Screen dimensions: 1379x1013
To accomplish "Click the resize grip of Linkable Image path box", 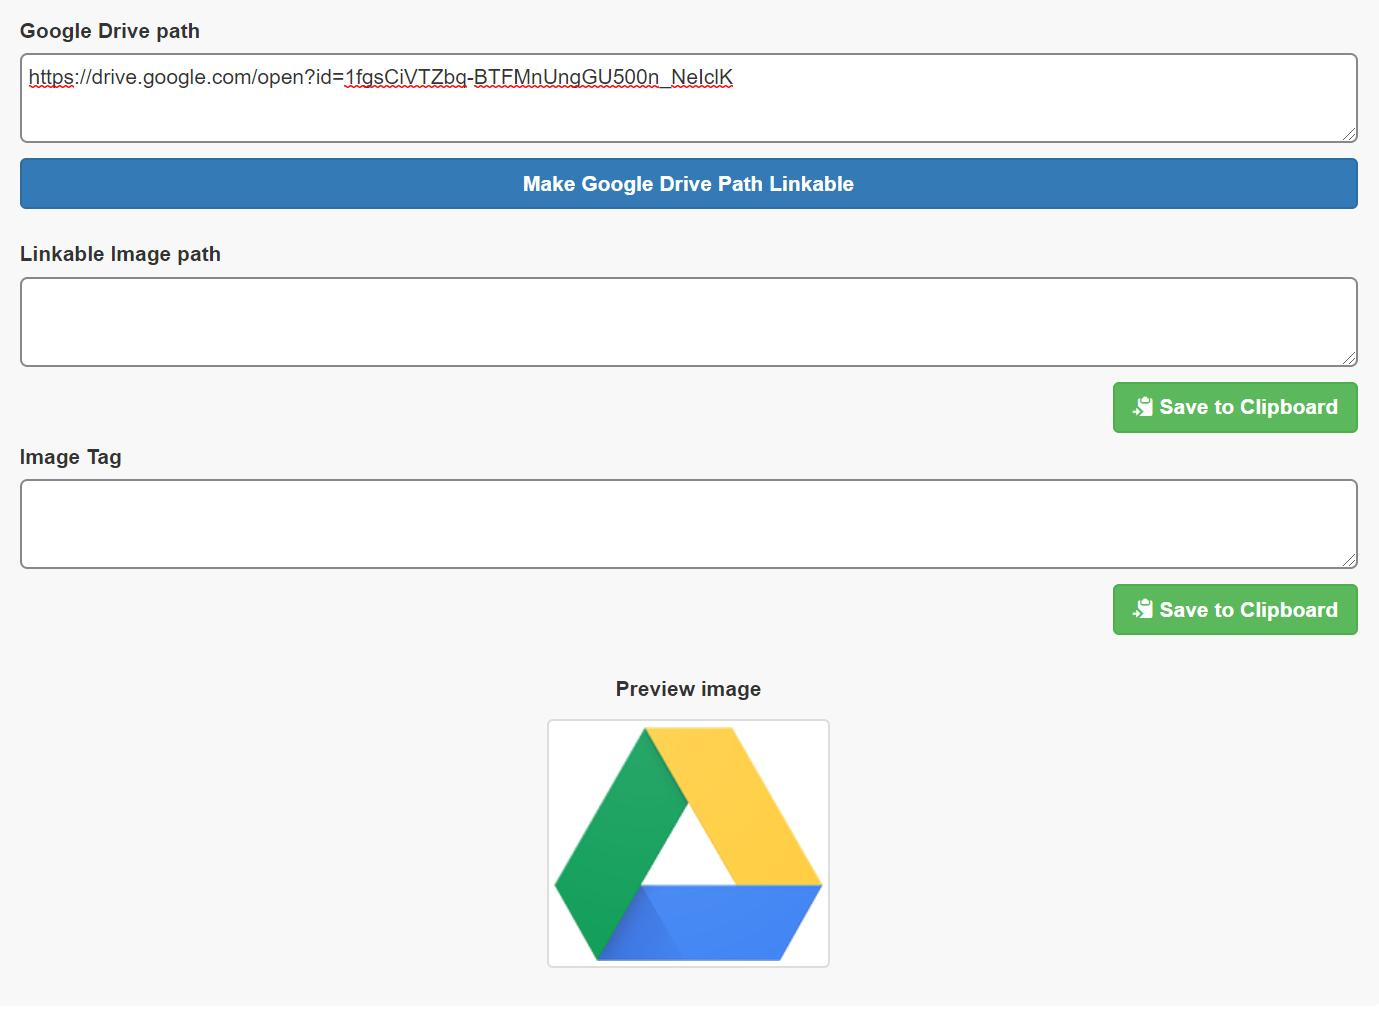I will pyautogui.click(x=1350, y=358).
